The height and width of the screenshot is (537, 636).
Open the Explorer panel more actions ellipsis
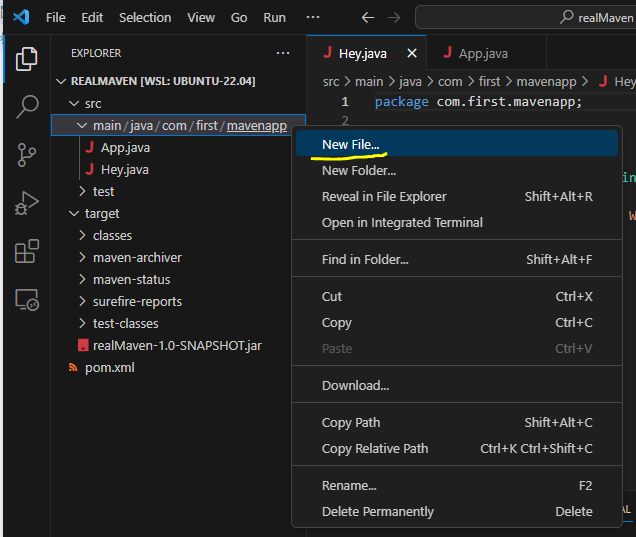pos(283,53)
